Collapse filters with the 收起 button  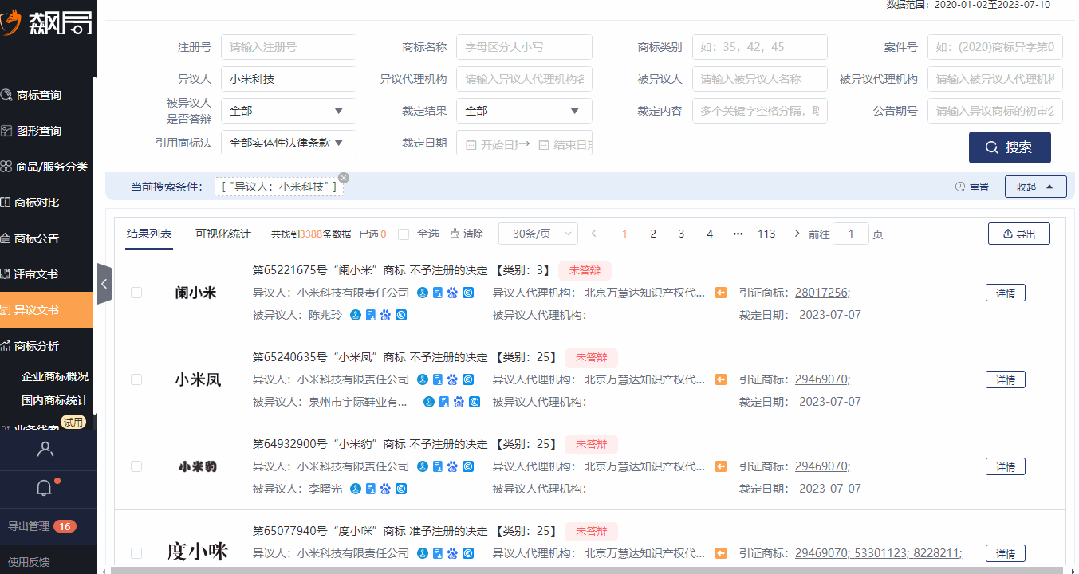[1036, 187]
